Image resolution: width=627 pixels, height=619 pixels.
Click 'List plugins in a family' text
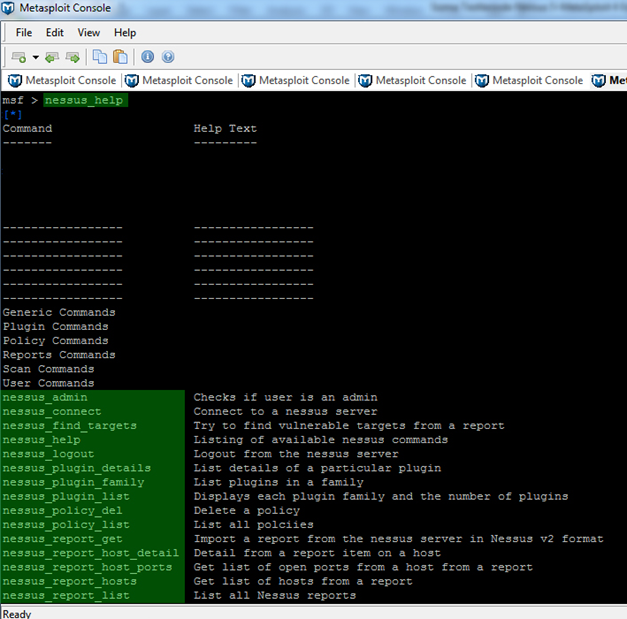pyautogui.click(x=278, y=482)
